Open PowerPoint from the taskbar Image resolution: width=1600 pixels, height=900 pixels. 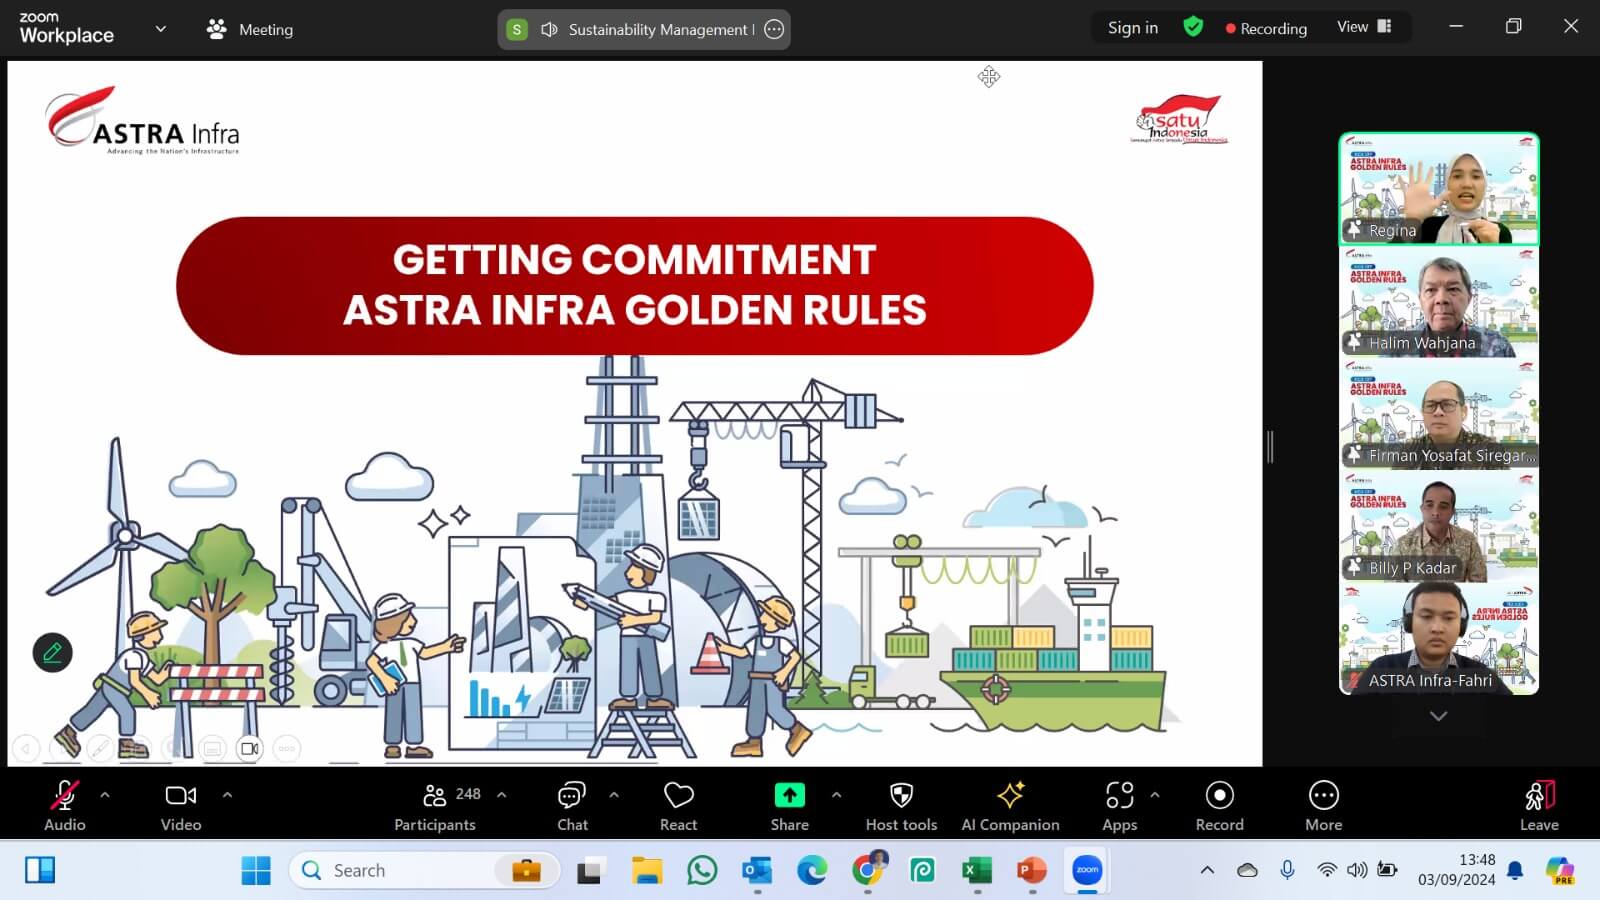click(x=1032, y=870)
